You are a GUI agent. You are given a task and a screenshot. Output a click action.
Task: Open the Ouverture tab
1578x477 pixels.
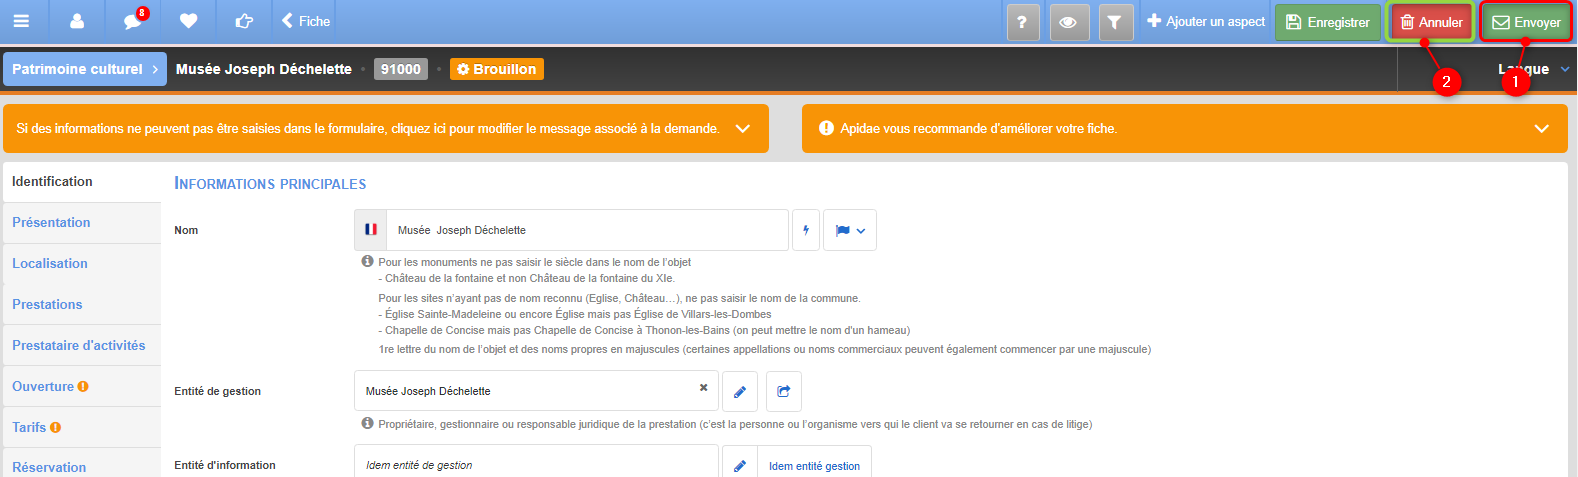(x=82, y=387)
